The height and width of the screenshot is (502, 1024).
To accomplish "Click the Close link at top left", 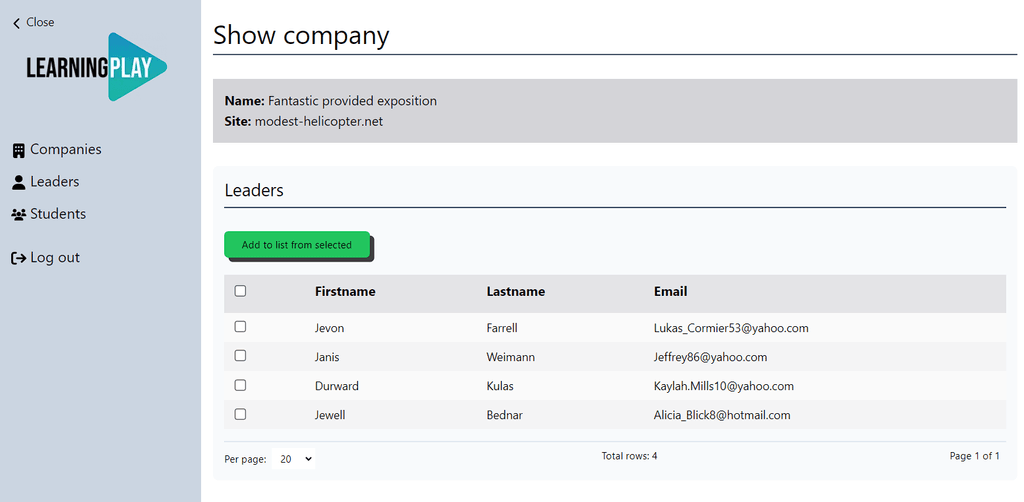I will (40, 22).
